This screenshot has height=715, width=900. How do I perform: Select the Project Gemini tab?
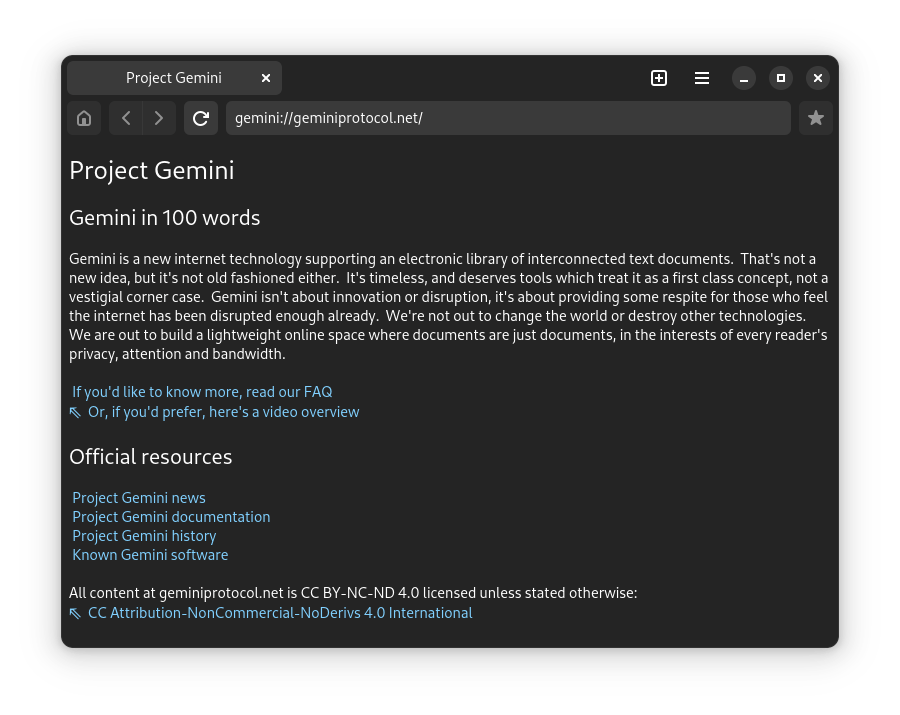(x=173, y=78)
